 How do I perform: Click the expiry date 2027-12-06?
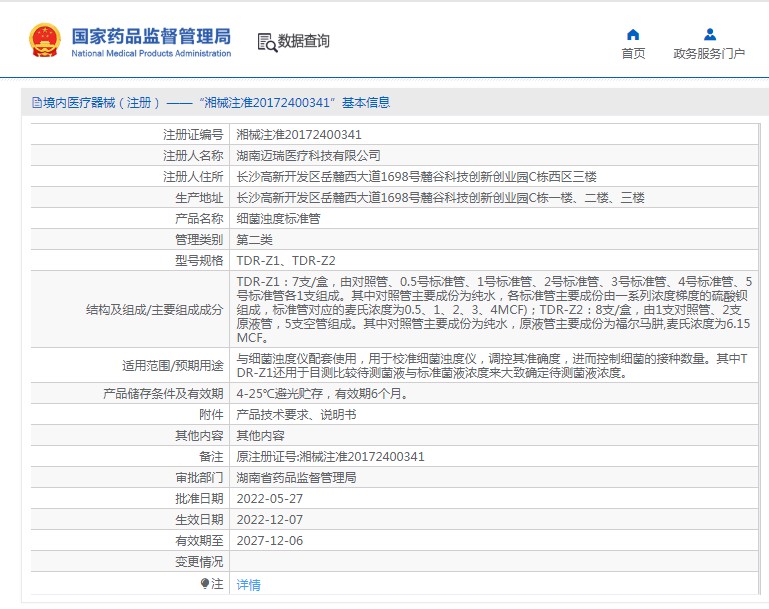269,541
